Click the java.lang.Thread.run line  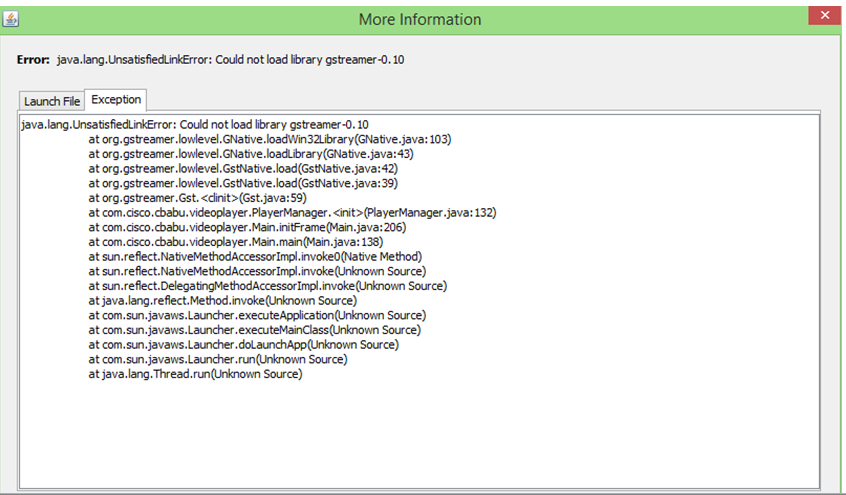tap(195, 374)
